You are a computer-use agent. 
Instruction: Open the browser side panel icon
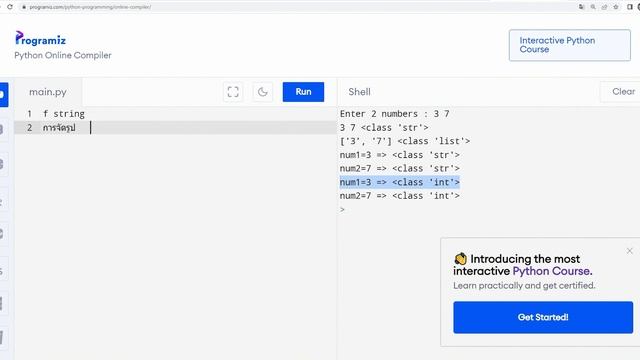tap(629, 7)
